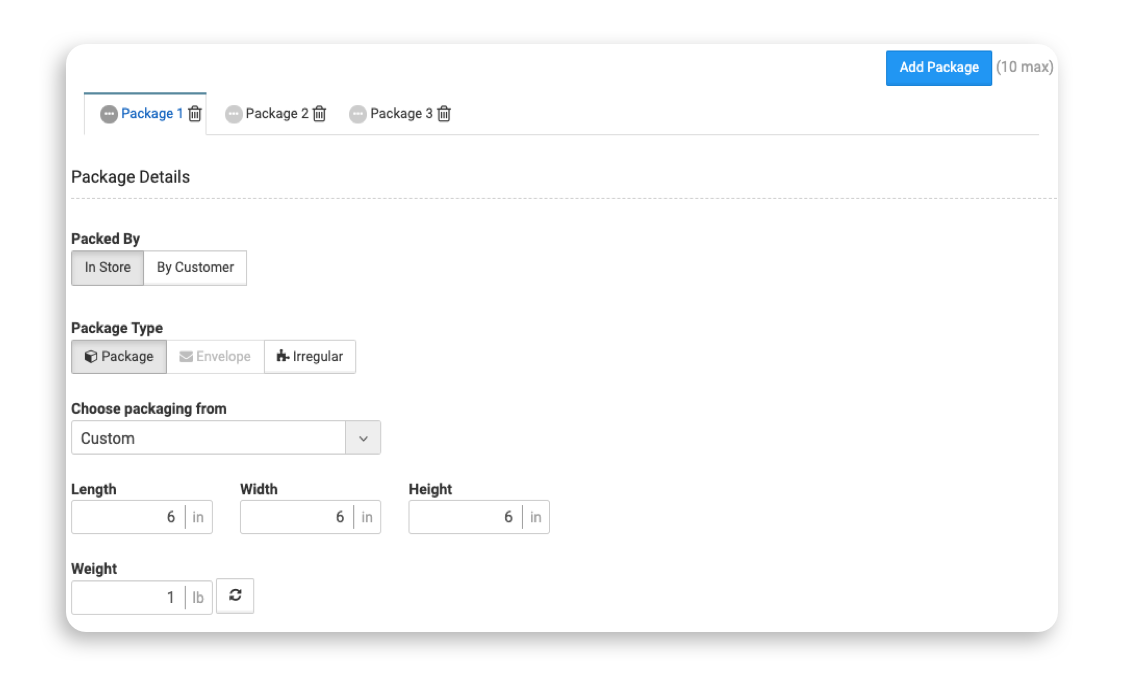This screenshot has height=676, width=1123.
Task: Click the Package Details heading
Action: click(x=130, y=177)
